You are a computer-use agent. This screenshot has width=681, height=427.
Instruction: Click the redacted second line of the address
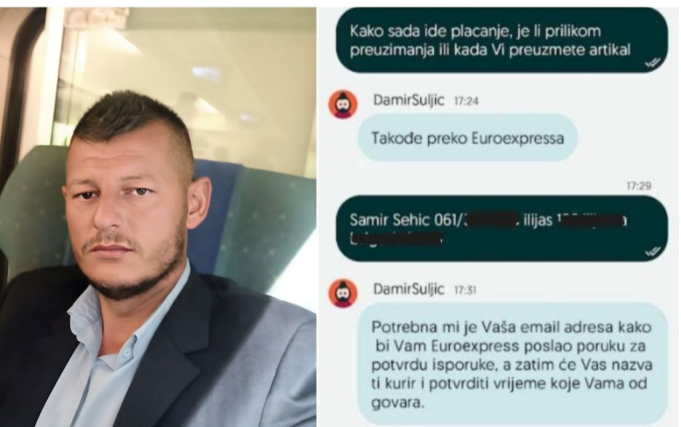point(396,238)
